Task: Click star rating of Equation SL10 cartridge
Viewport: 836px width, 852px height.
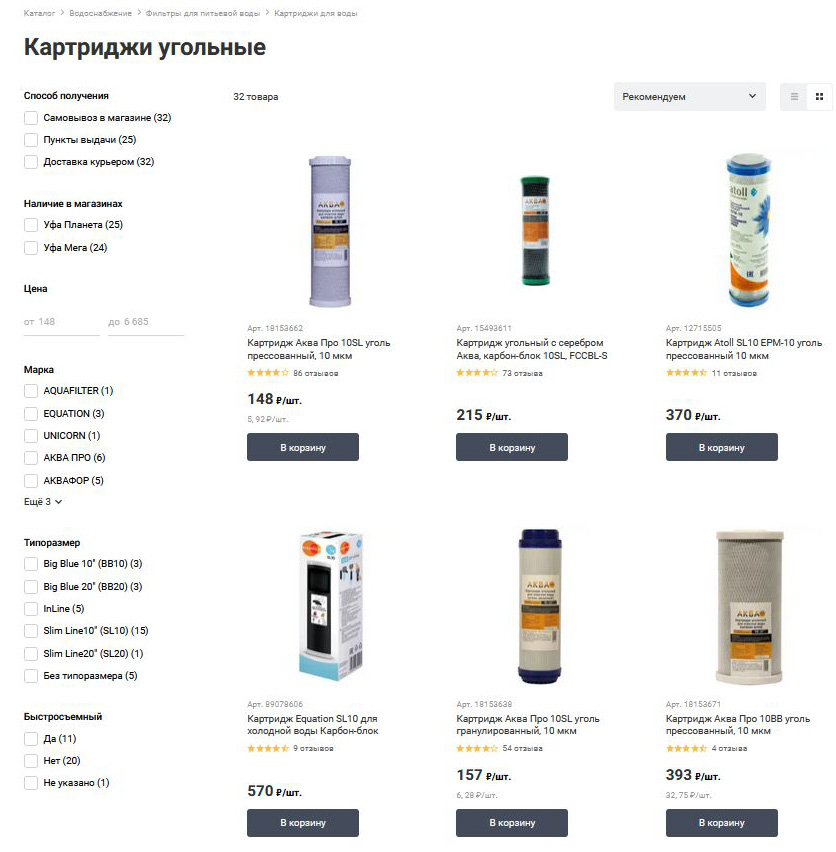Action: click(x=268, y=749)
